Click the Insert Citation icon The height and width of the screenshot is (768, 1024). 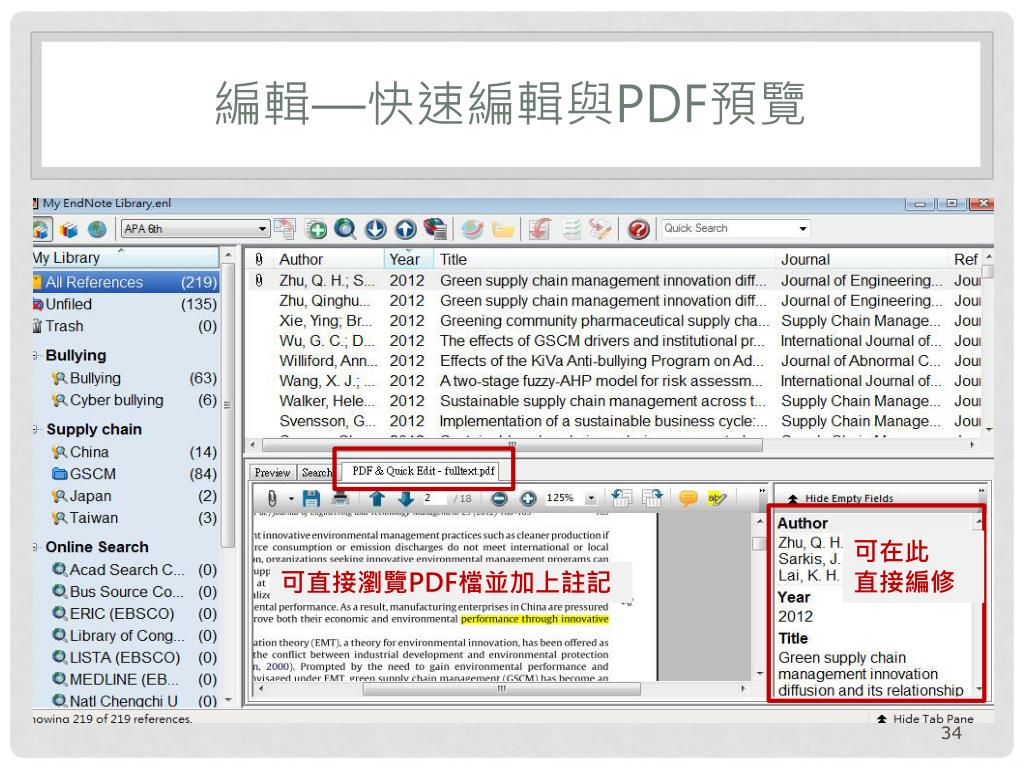[540, 229]
